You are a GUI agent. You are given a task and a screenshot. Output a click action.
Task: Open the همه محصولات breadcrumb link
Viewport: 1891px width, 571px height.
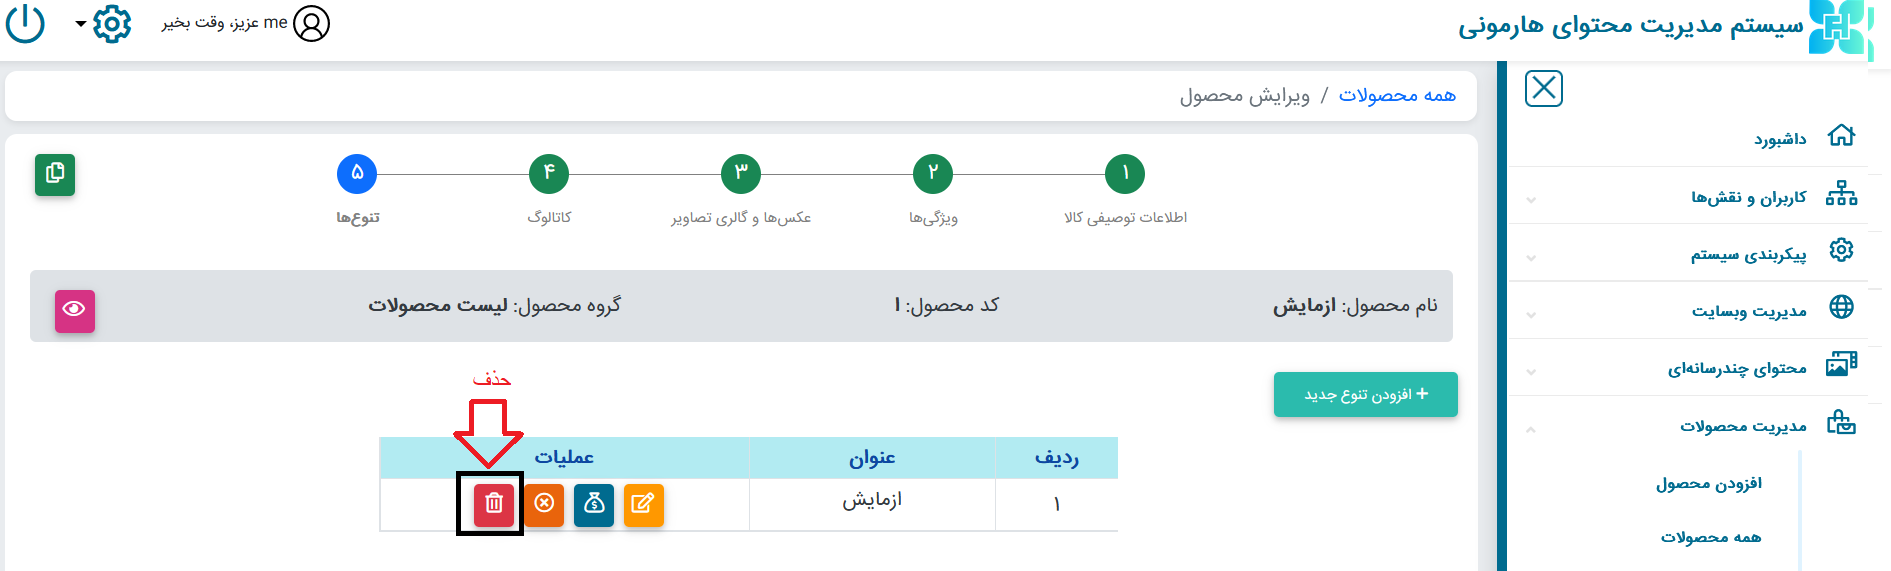tap(1396, 95)
